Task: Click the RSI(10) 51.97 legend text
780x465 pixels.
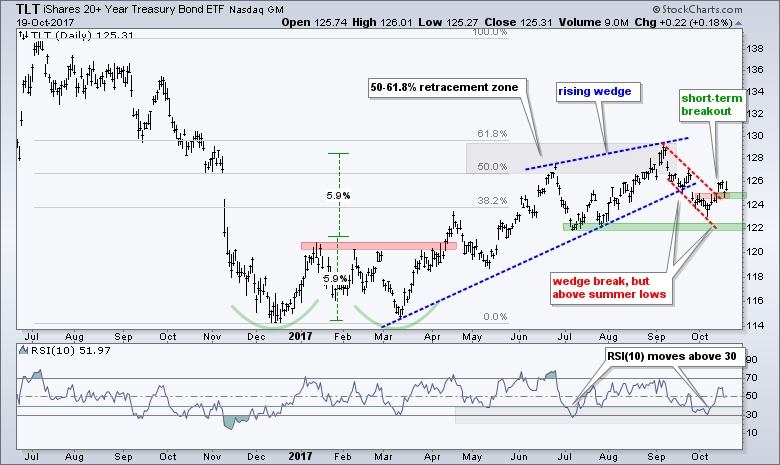Action: coord(71,351)
